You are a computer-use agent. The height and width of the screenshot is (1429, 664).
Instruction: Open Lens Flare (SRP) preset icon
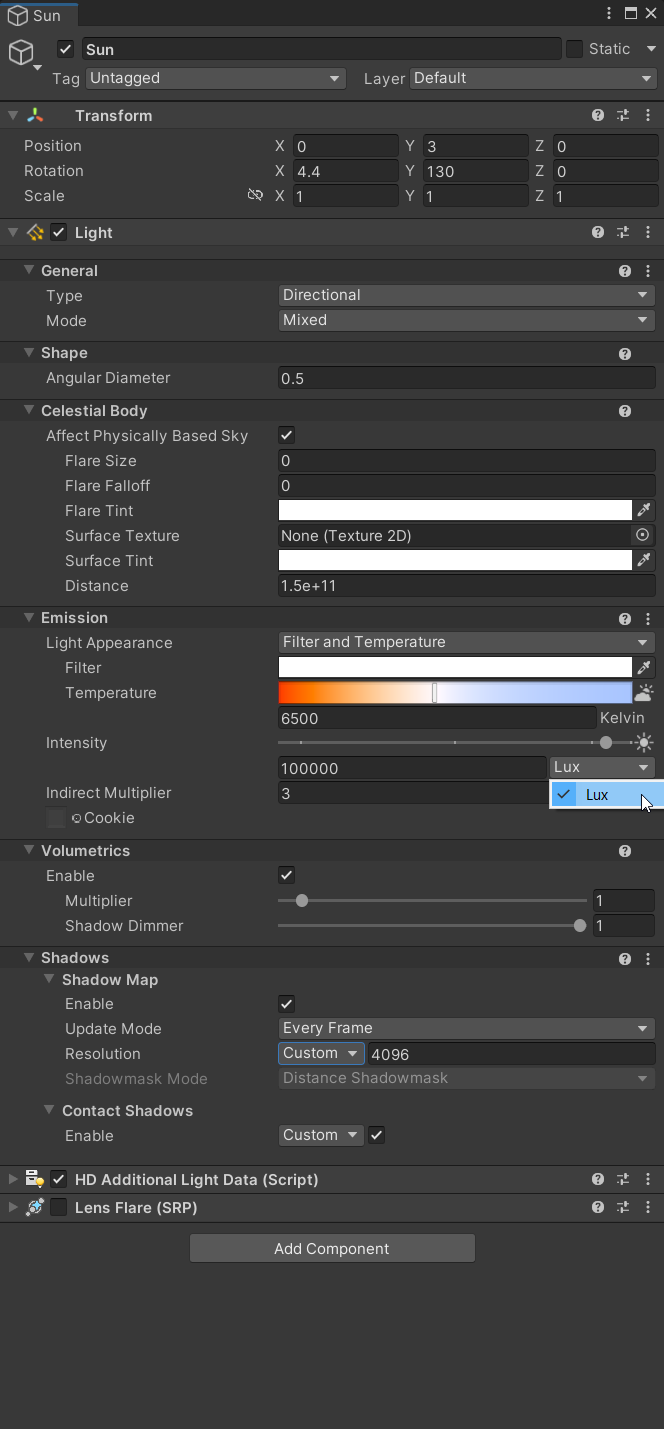[623, 1208]
